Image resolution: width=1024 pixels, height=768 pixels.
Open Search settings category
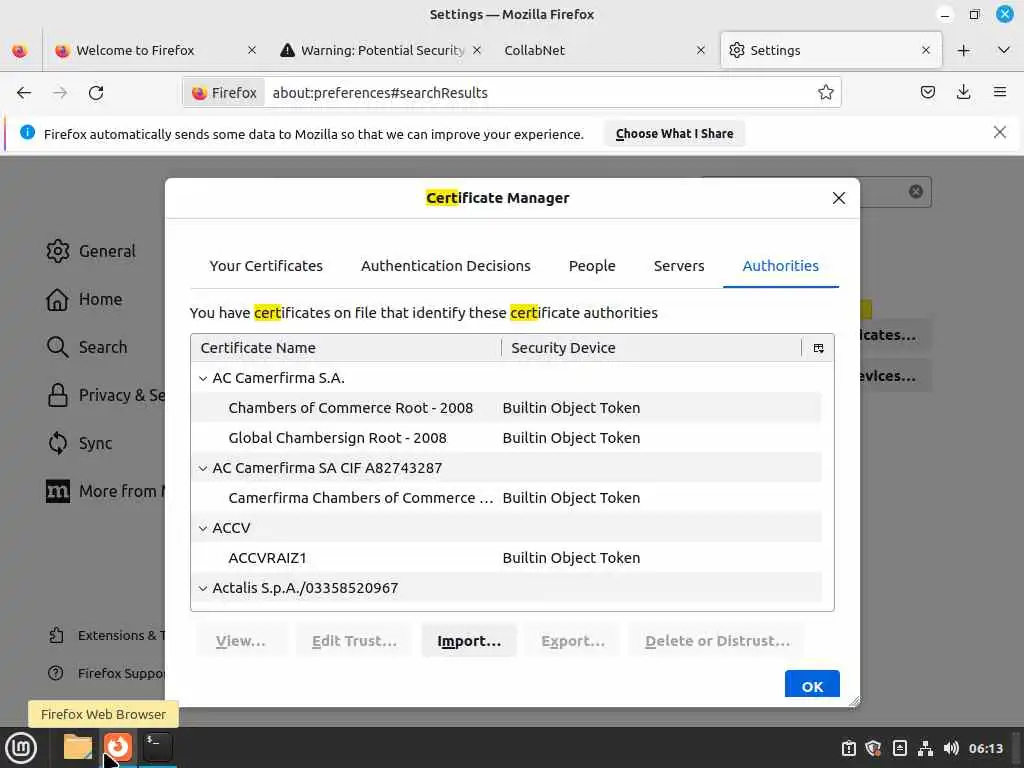point(88,347)
